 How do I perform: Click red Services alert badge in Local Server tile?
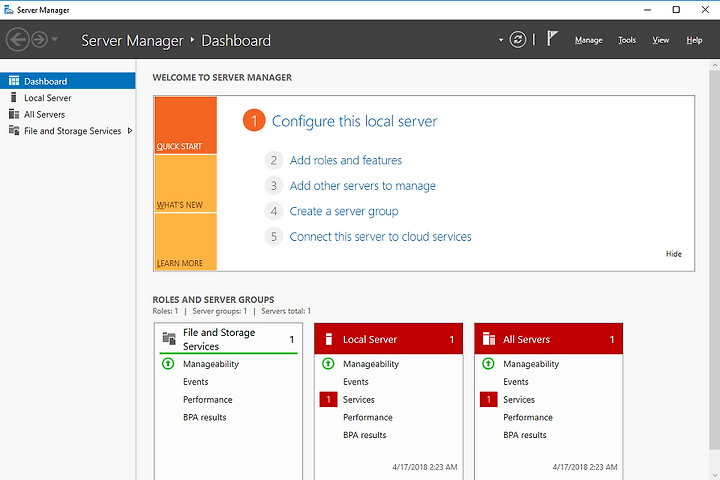pos(328,400)
